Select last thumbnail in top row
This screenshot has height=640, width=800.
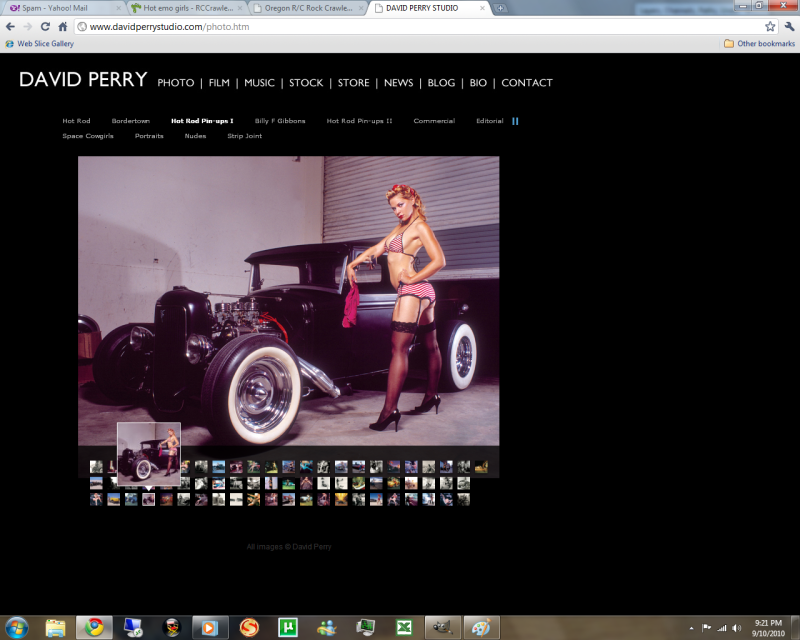point(481,466)
